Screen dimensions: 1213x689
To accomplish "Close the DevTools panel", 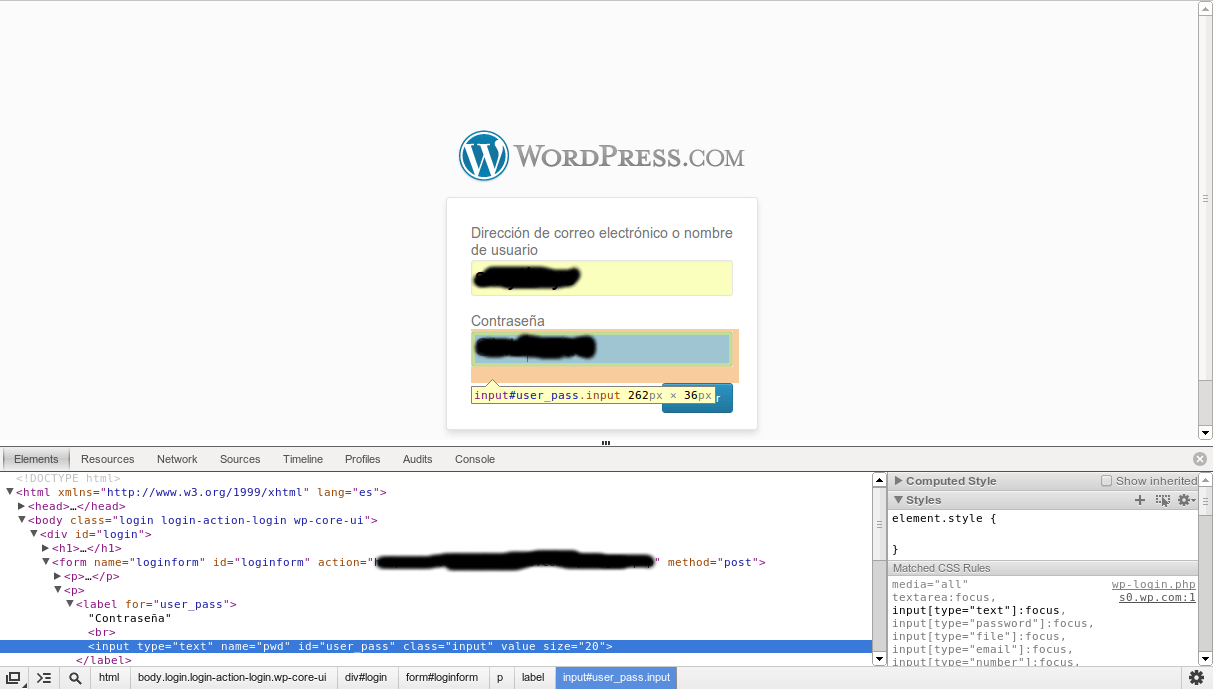I will (x=1199, y=459).
